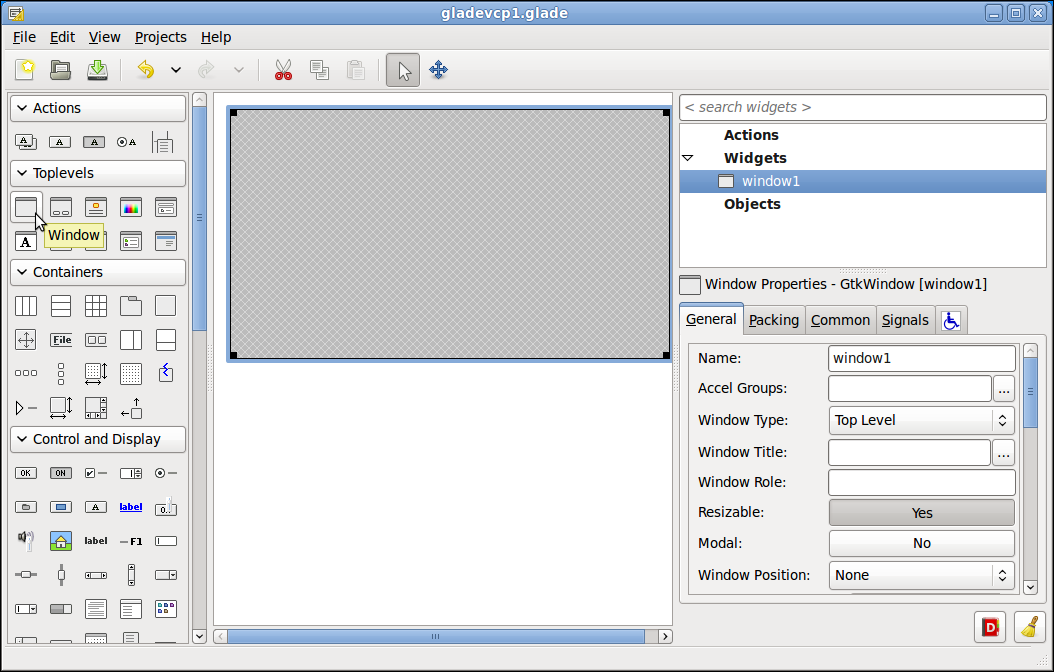Insert an About Dialog toplevel
Screen dimensions: 1054x672
point(96,207)
